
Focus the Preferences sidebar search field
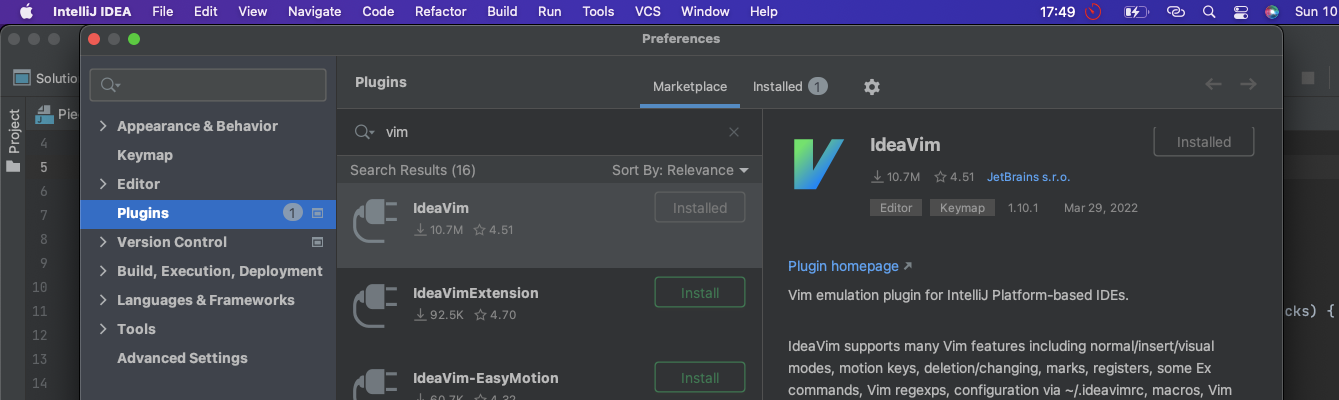pos(208,86)
